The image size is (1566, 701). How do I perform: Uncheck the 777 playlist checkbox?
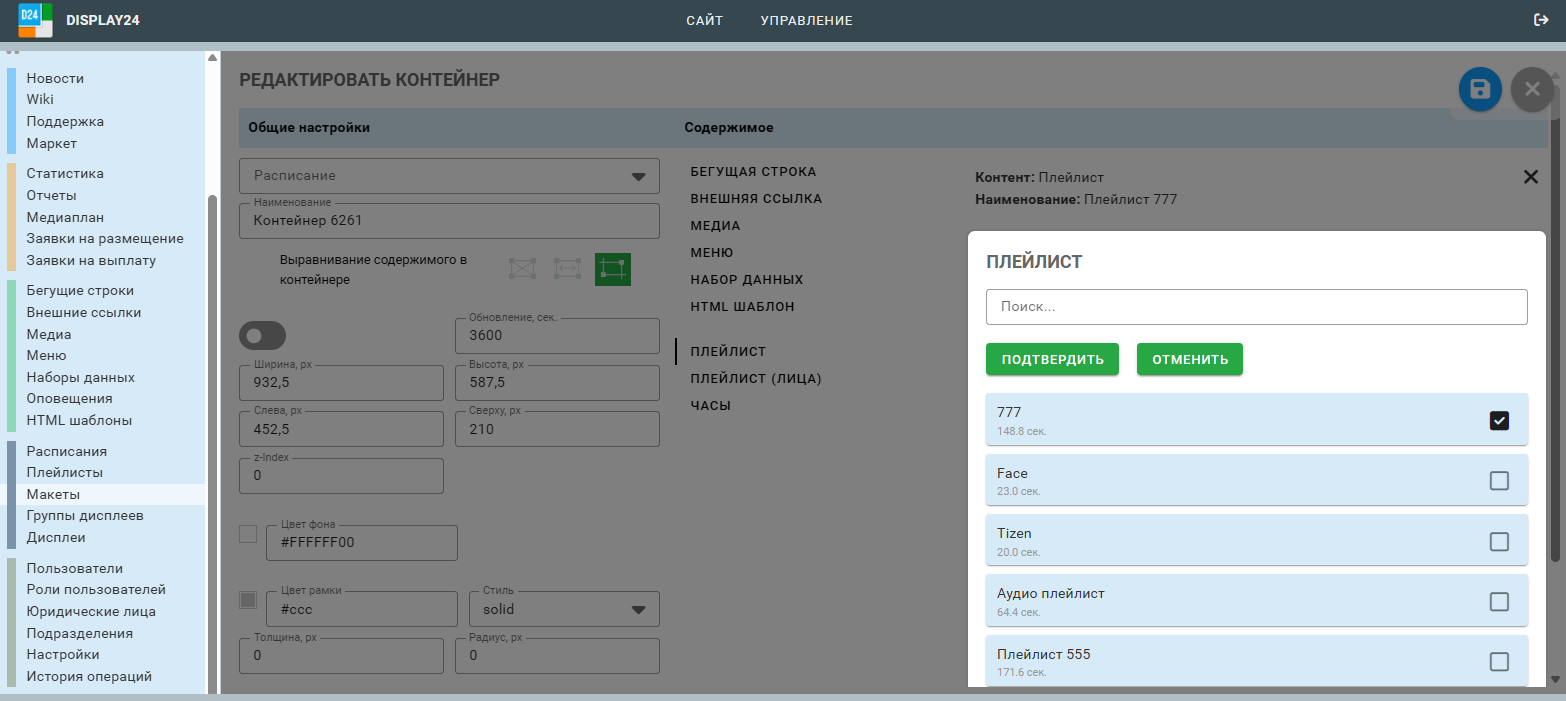[1499, 420]
